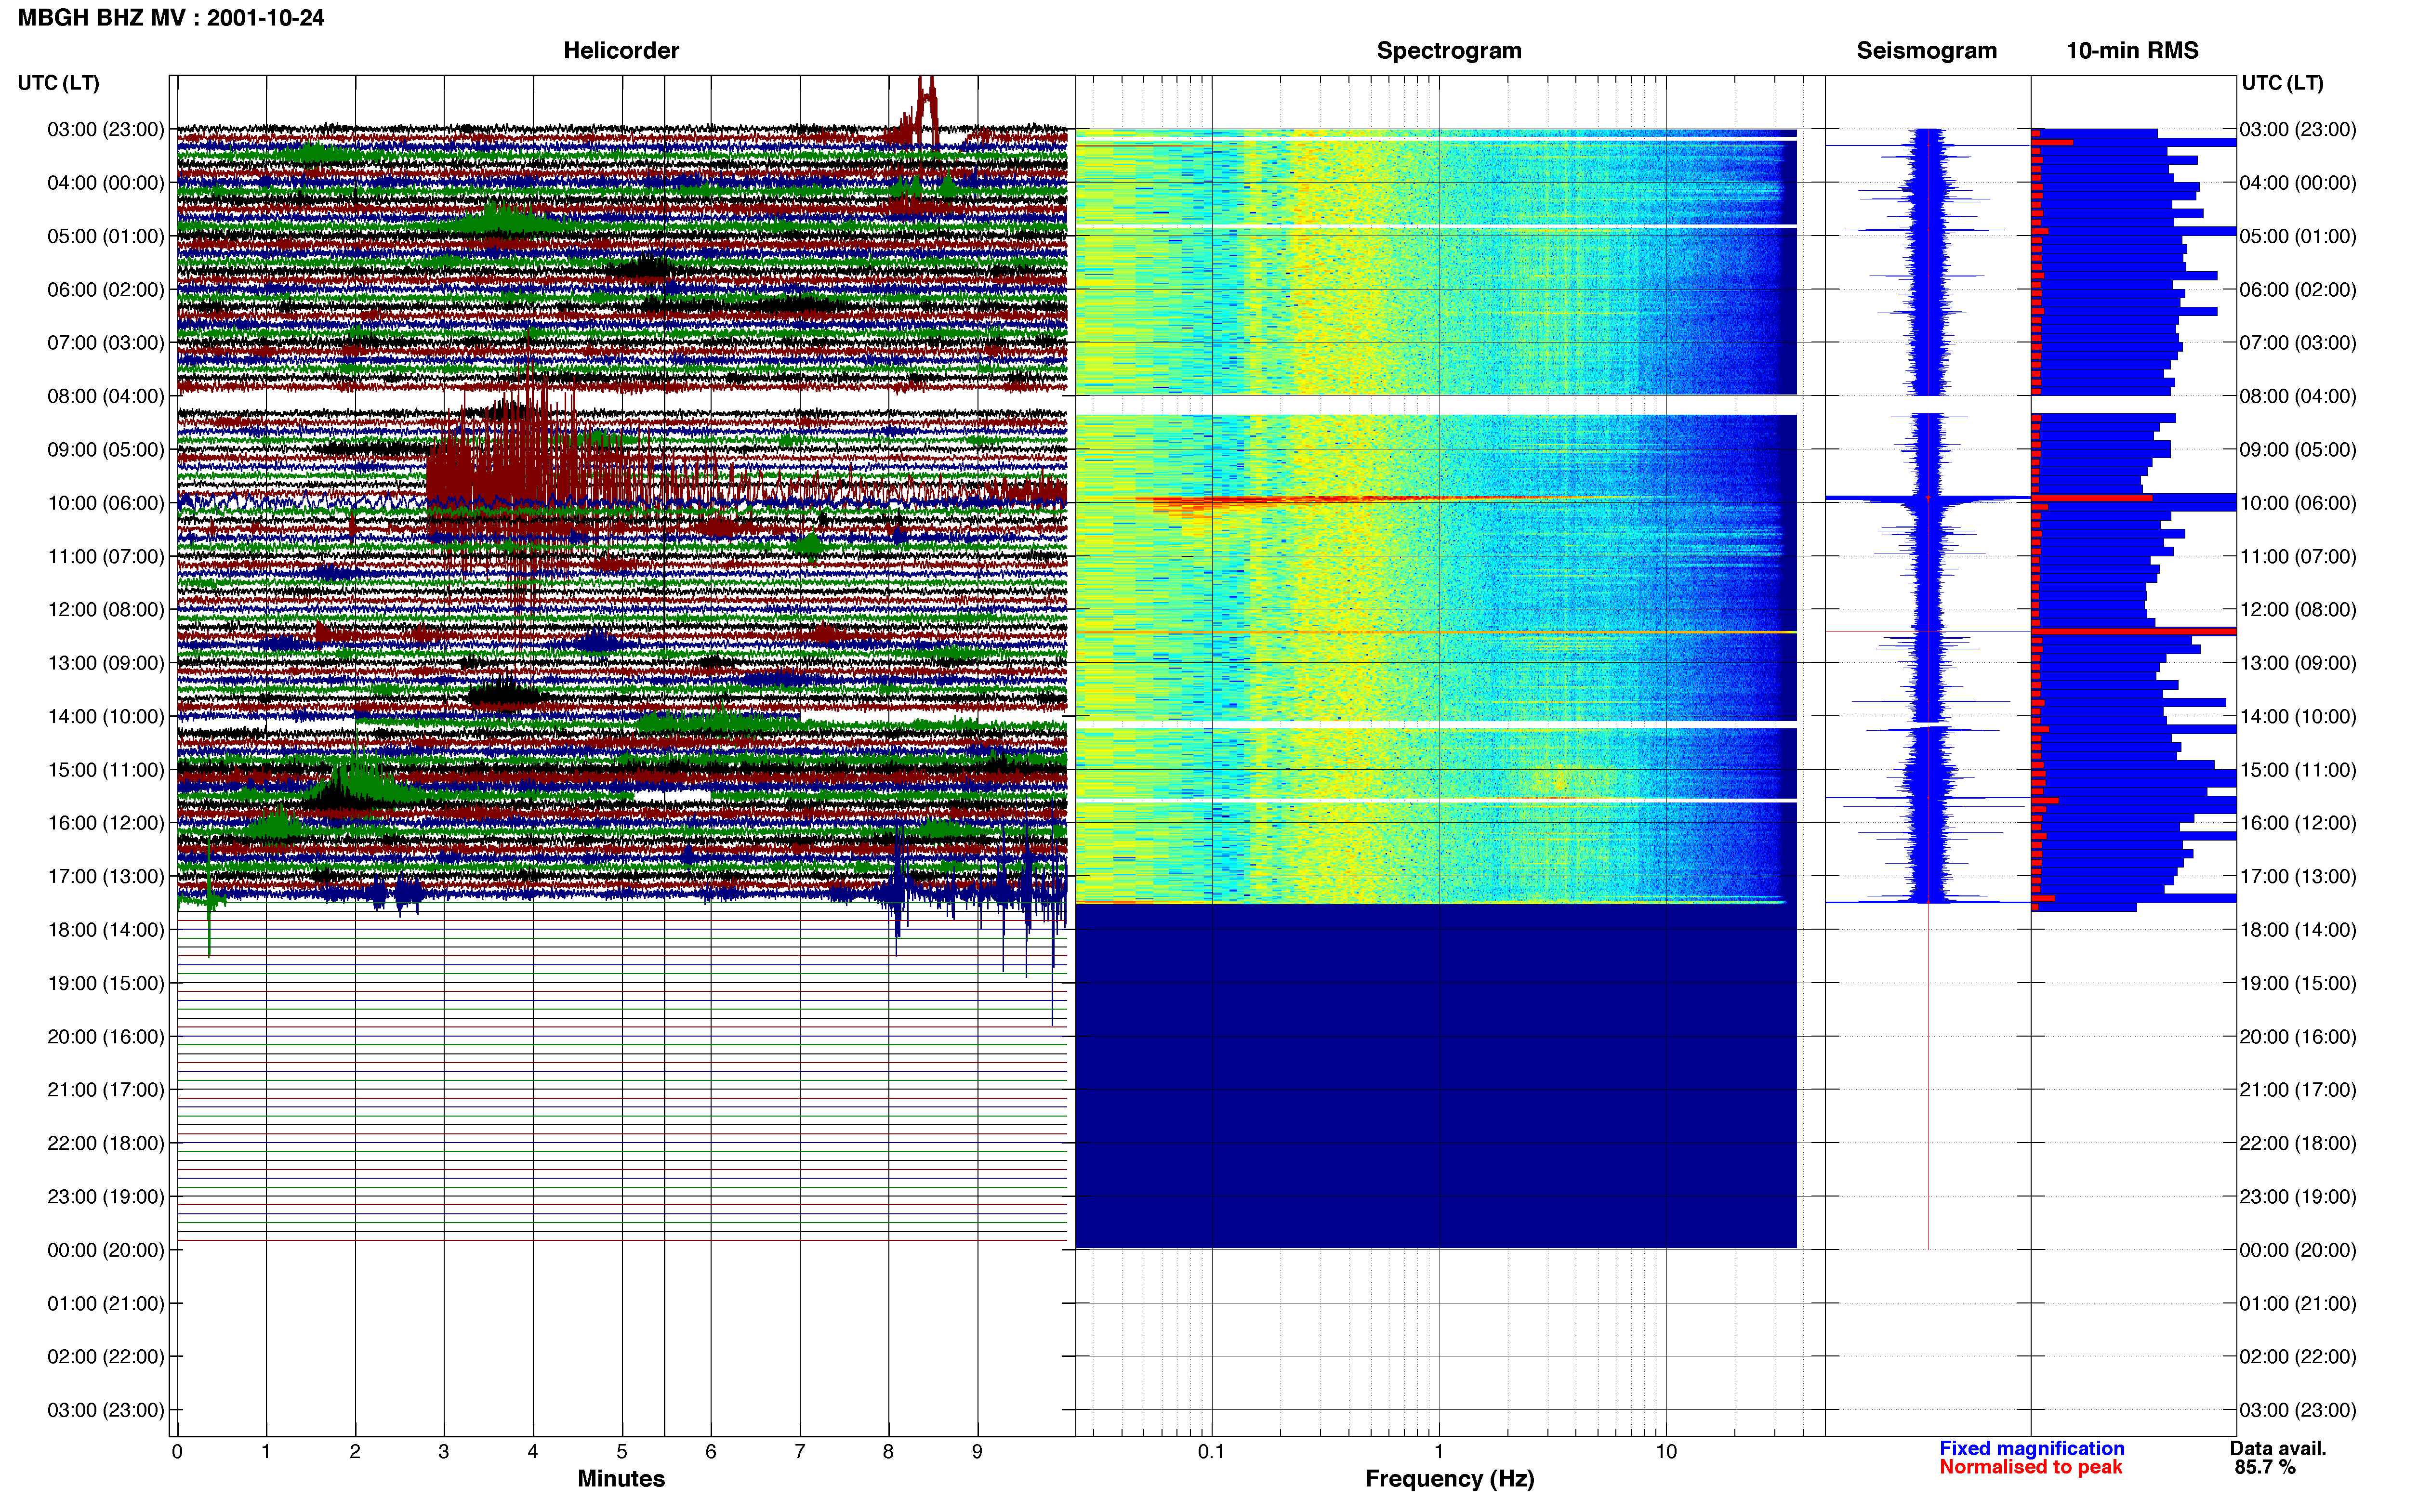The width and height of the screenshot is (2418, 1512).
Task: Click the 09:00 (05:00) Helicorder time label
Action: click(x=106, y=450)
